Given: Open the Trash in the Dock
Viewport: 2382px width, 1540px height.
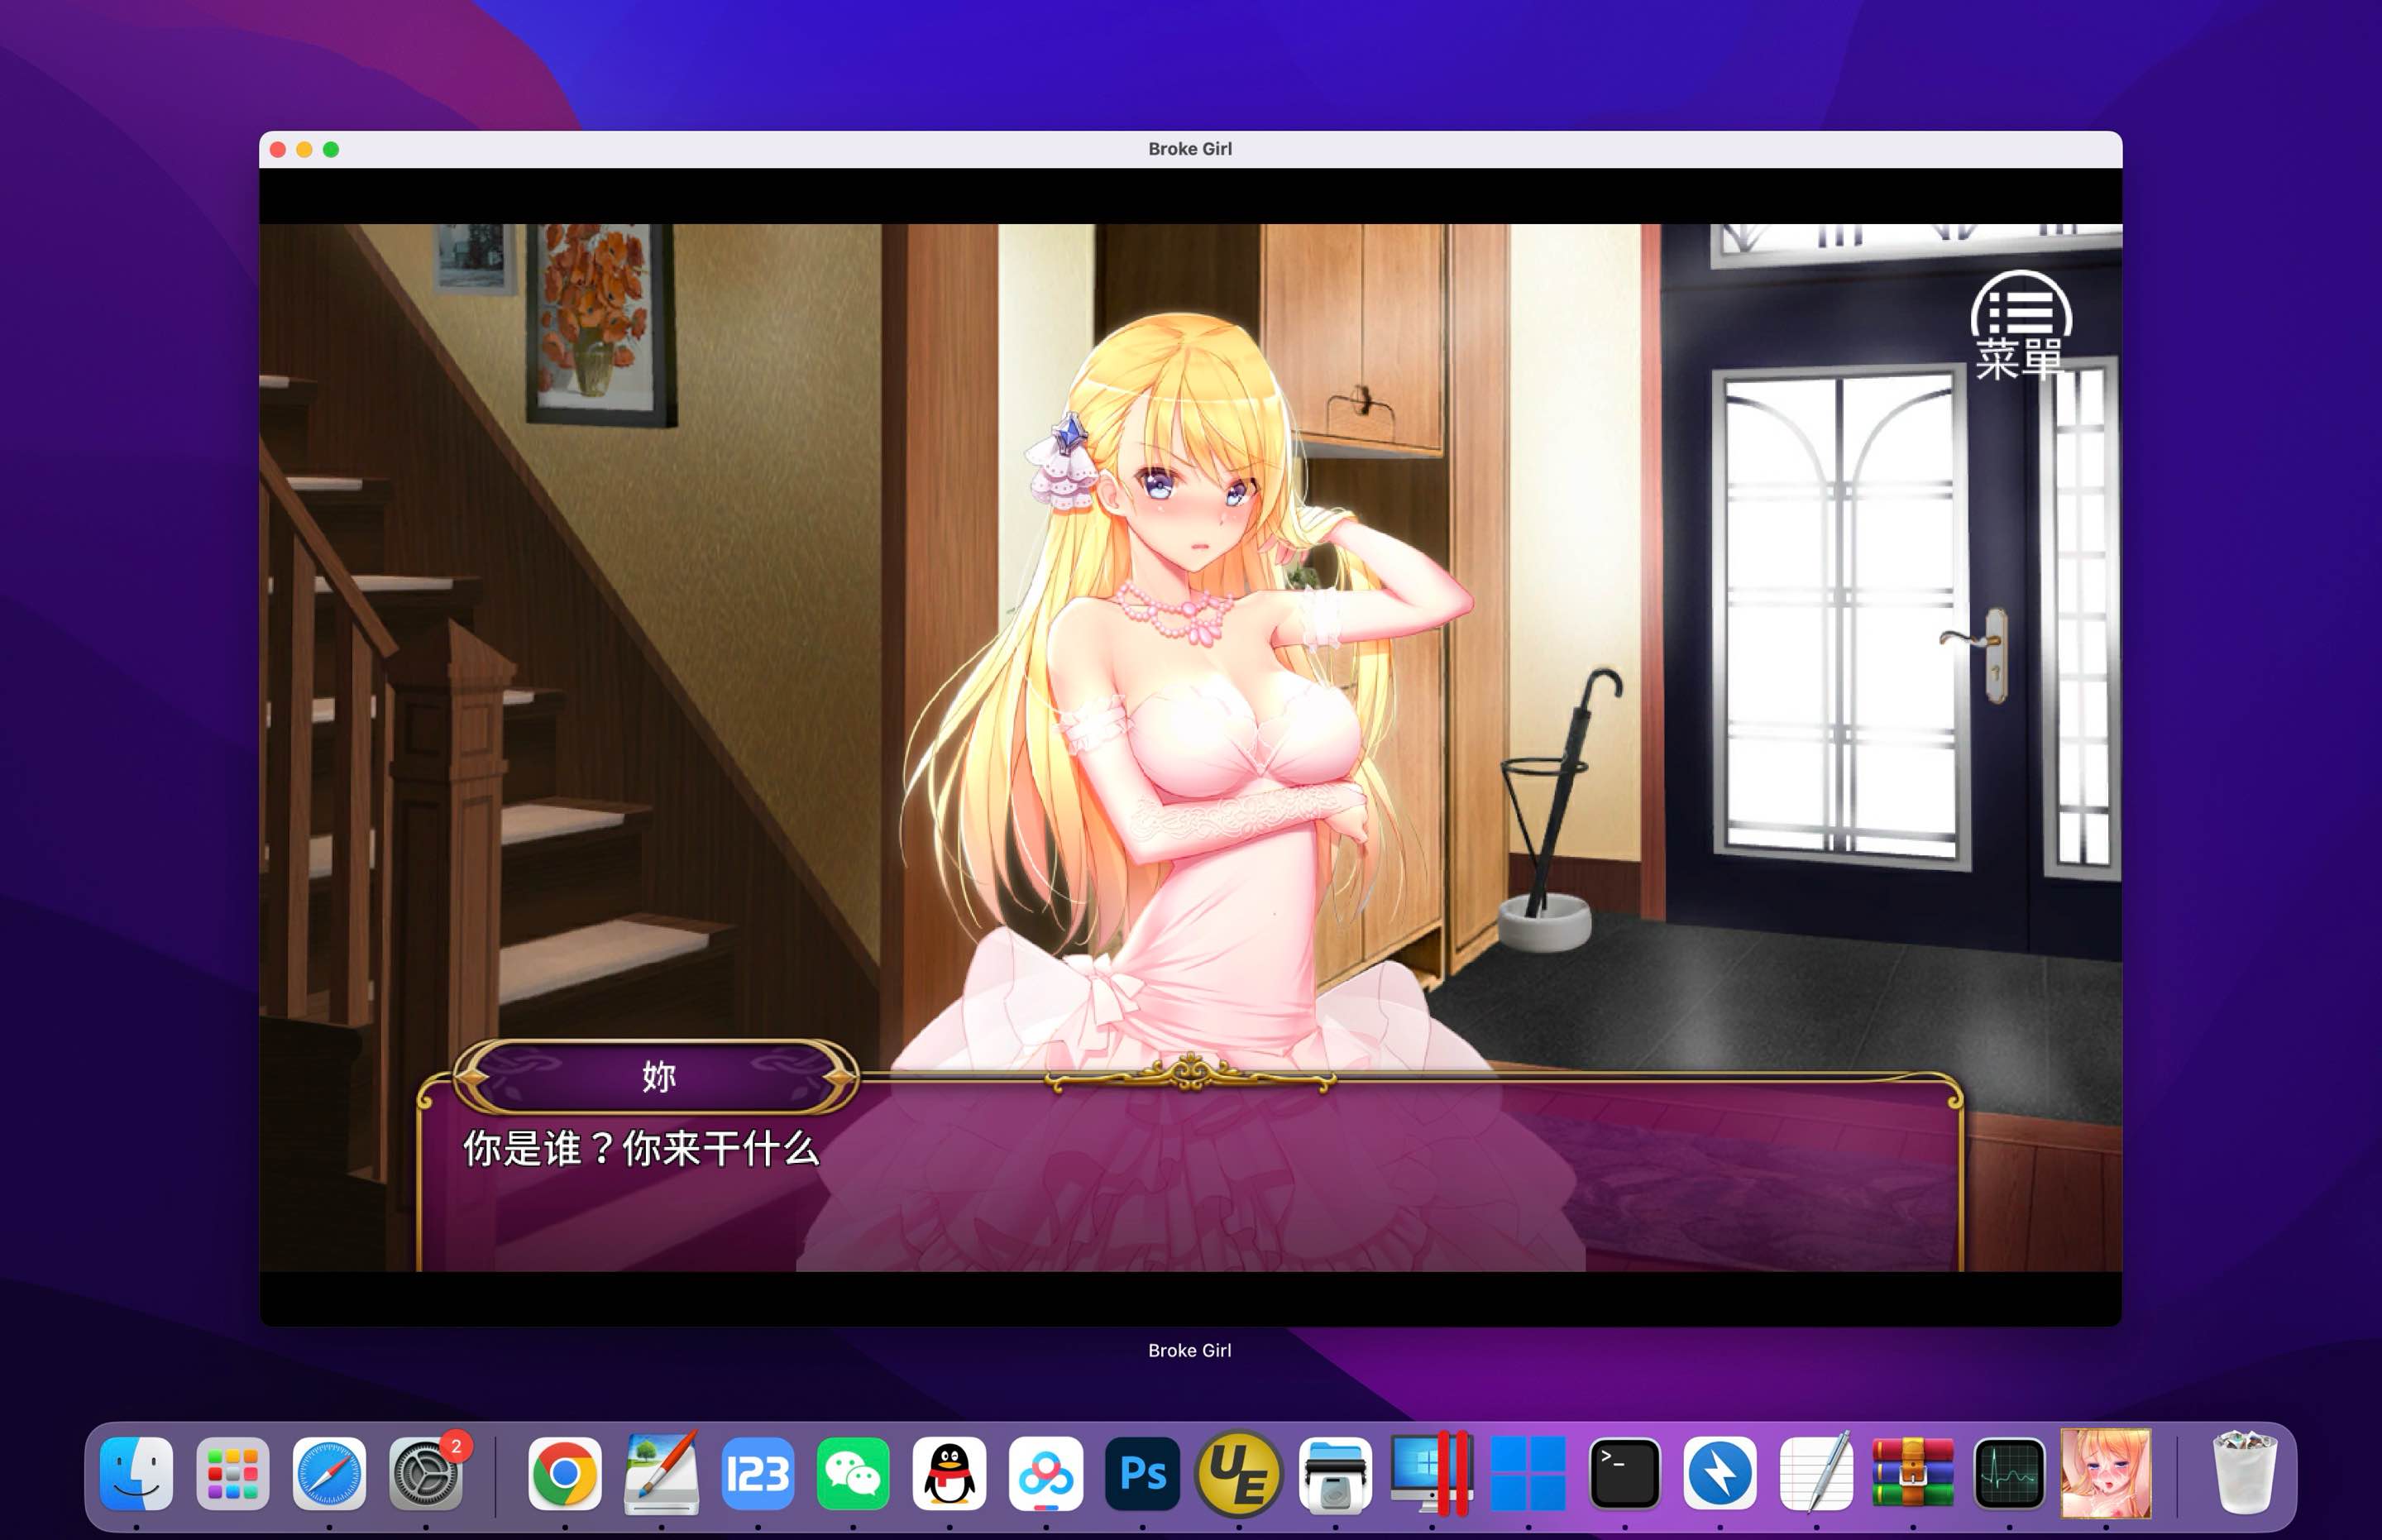Looking at the screenshot, I should pyautogui.click(x=2244, y=1474).
